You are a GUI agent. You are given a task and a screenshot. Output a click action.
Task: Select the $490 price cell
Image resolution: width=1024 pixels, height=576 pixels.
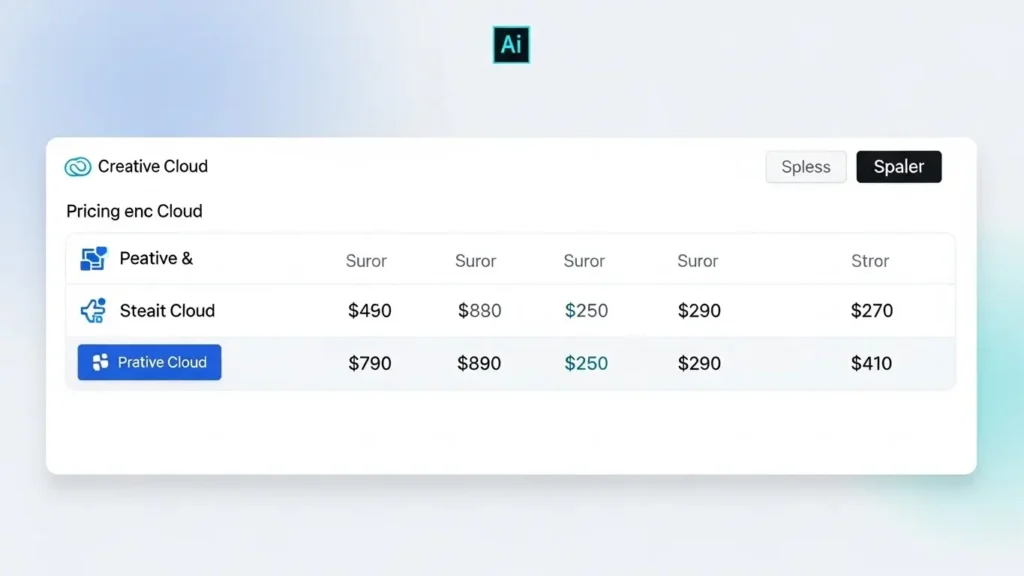click(x=370, y=311)
